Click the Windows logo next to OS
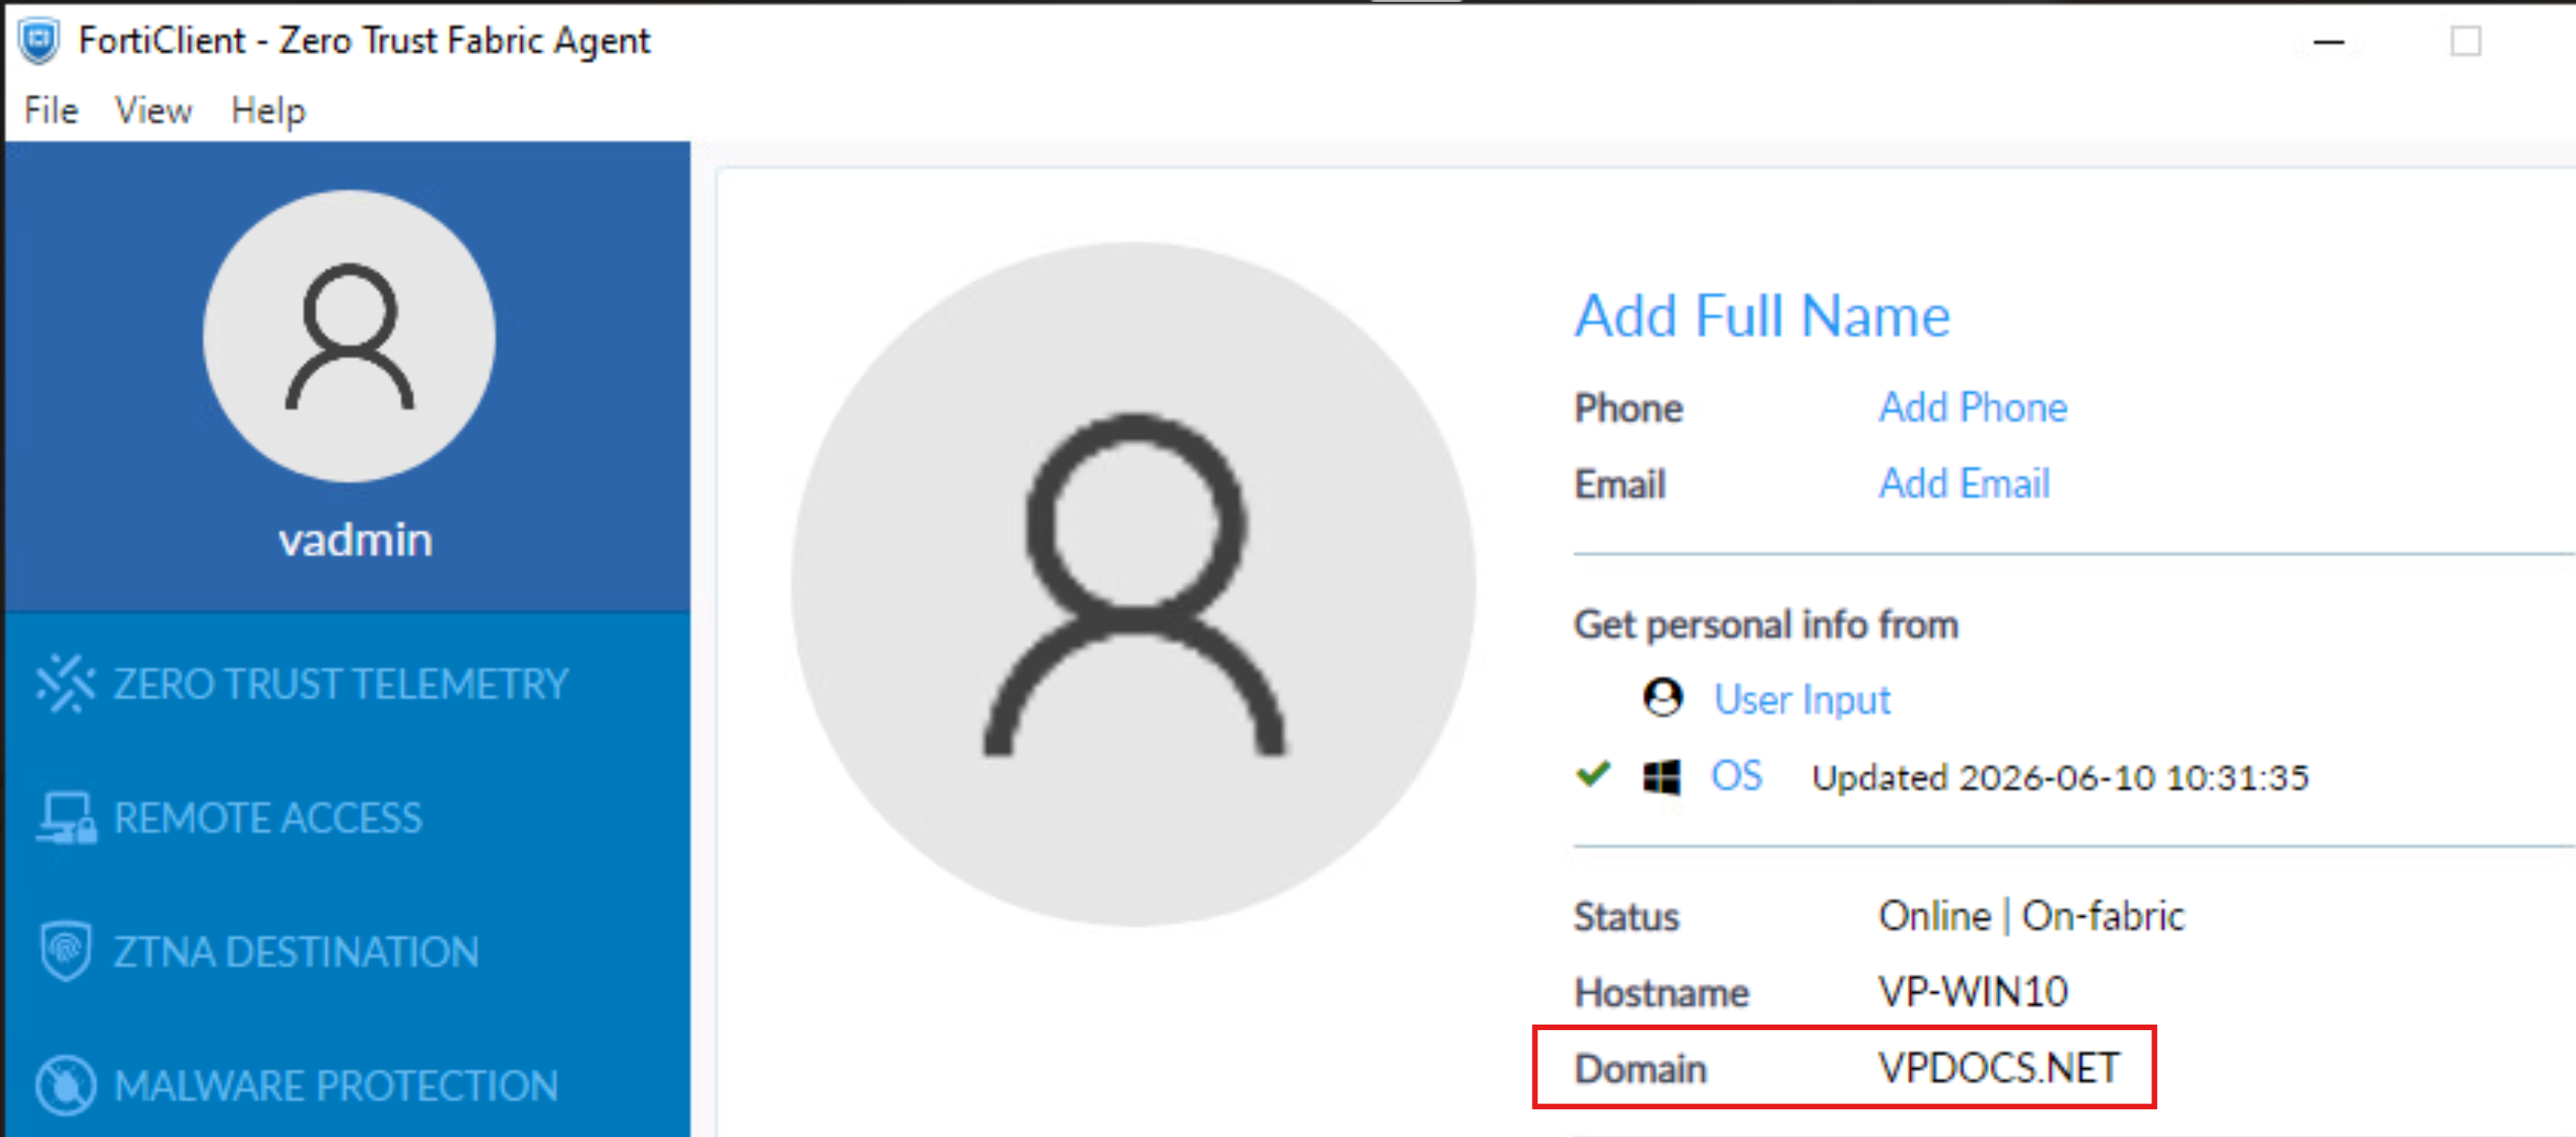This screenshot has width=2576, height=1137. [x=1662, y=777]
